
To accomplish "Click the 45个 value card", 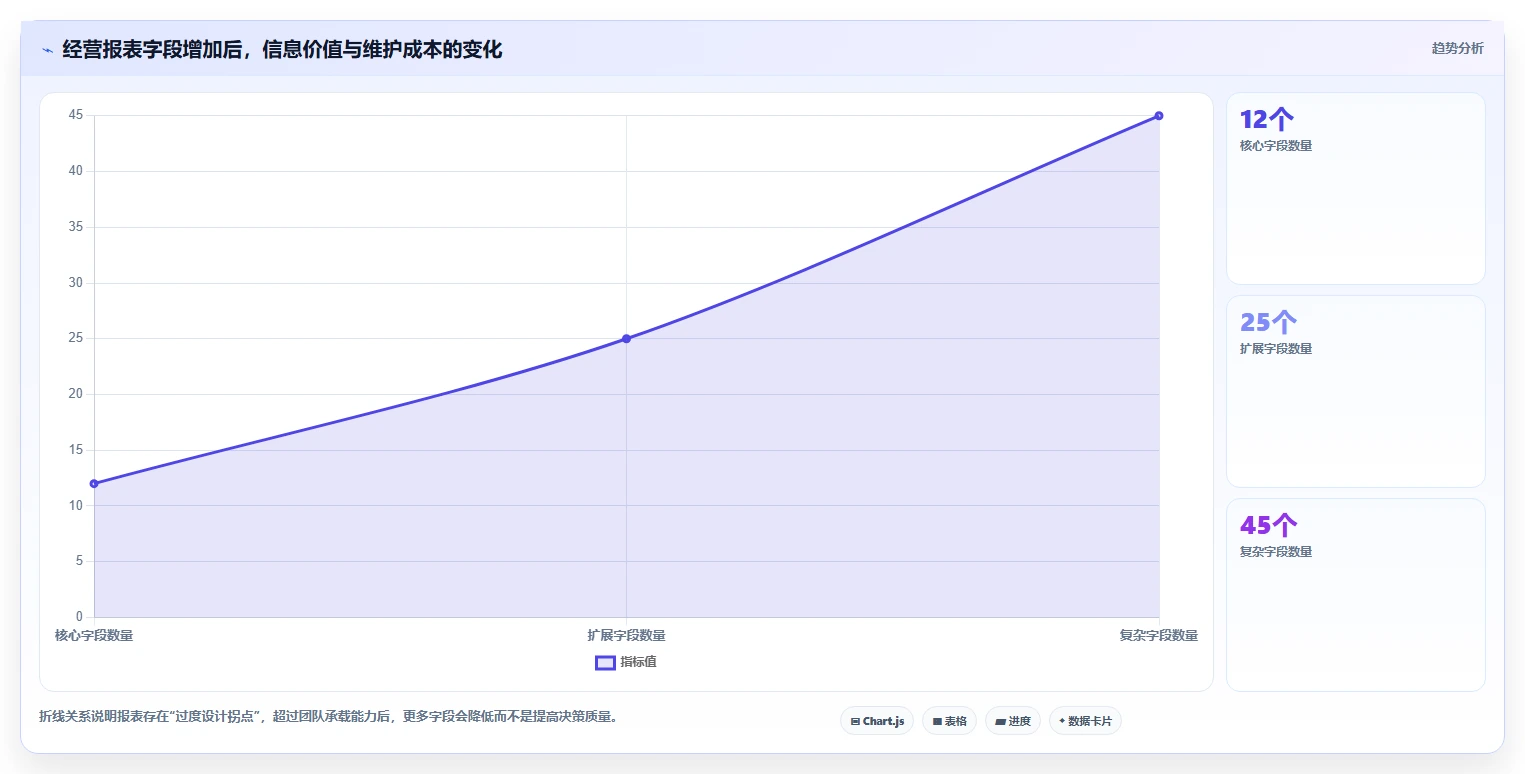I will pyautogui.click(x=1355, y=595).
